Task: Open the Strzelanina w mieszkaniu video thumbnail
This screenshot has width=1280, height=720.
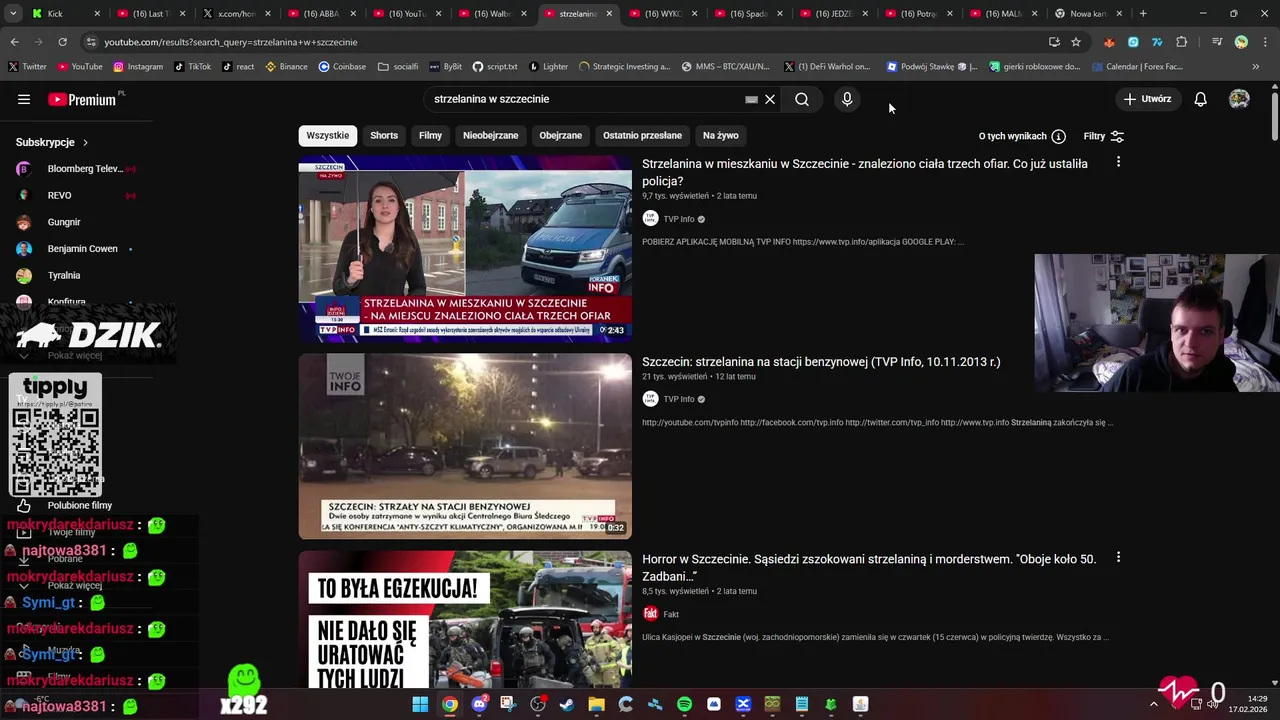Action: point(465,249)
